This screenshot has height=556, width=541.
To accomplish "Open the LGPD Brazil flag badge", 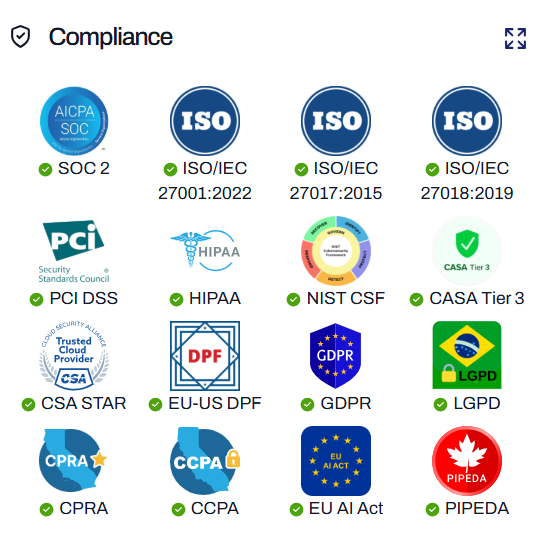I will point(467,355).
